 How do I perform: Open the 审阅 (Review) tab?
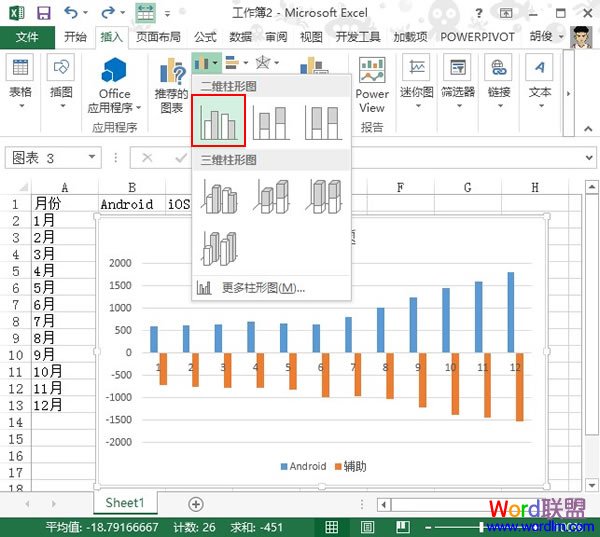click(x=276, y=37)
